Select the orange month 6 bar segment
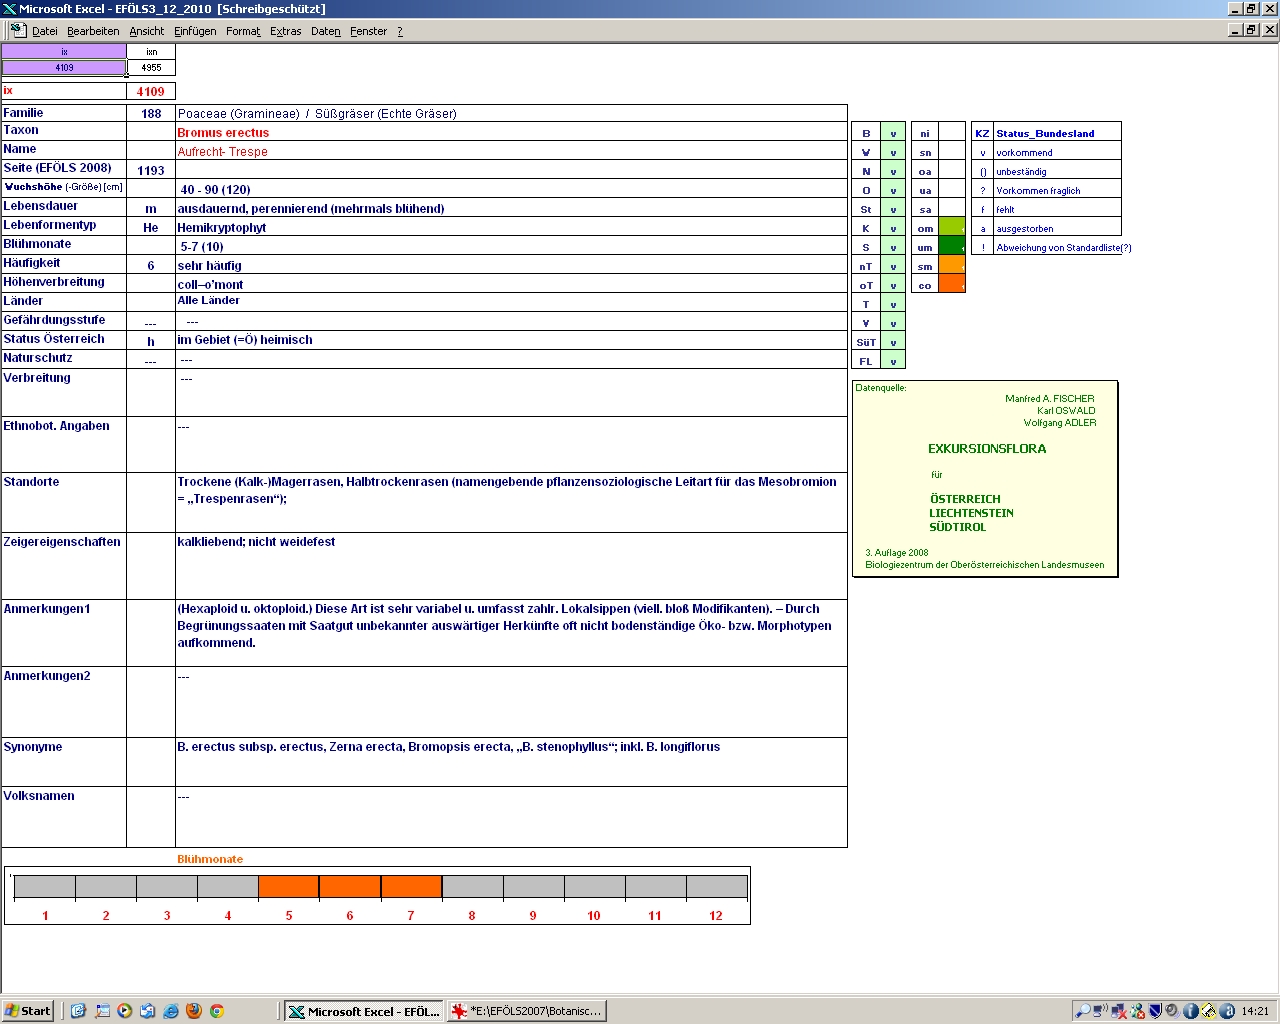 tap(350, 886)
